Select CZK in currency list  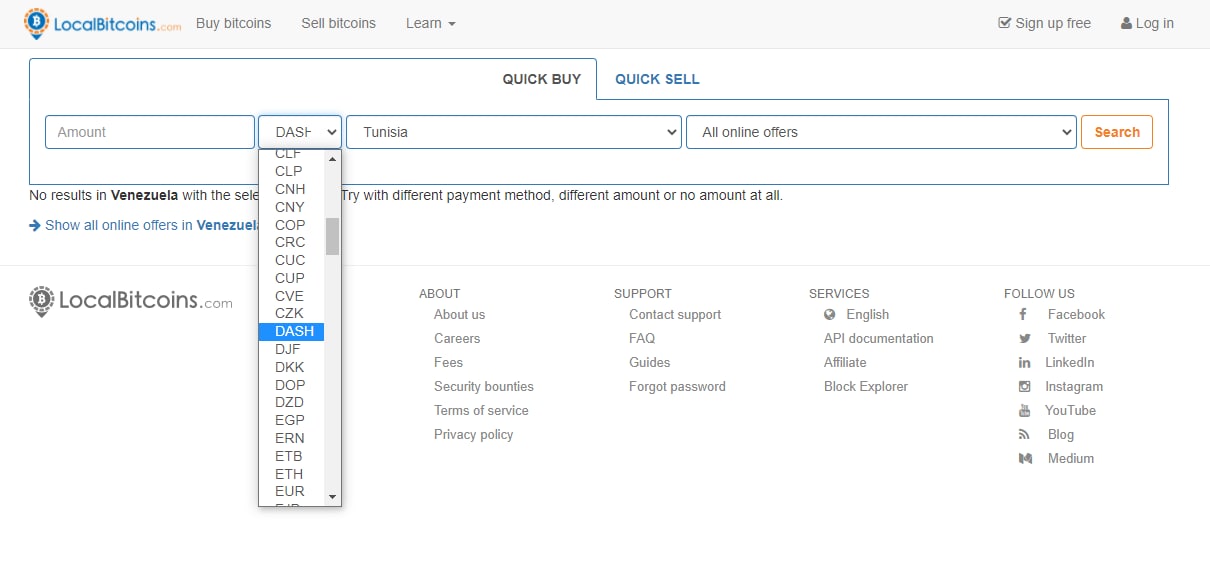tap(291, 313)
